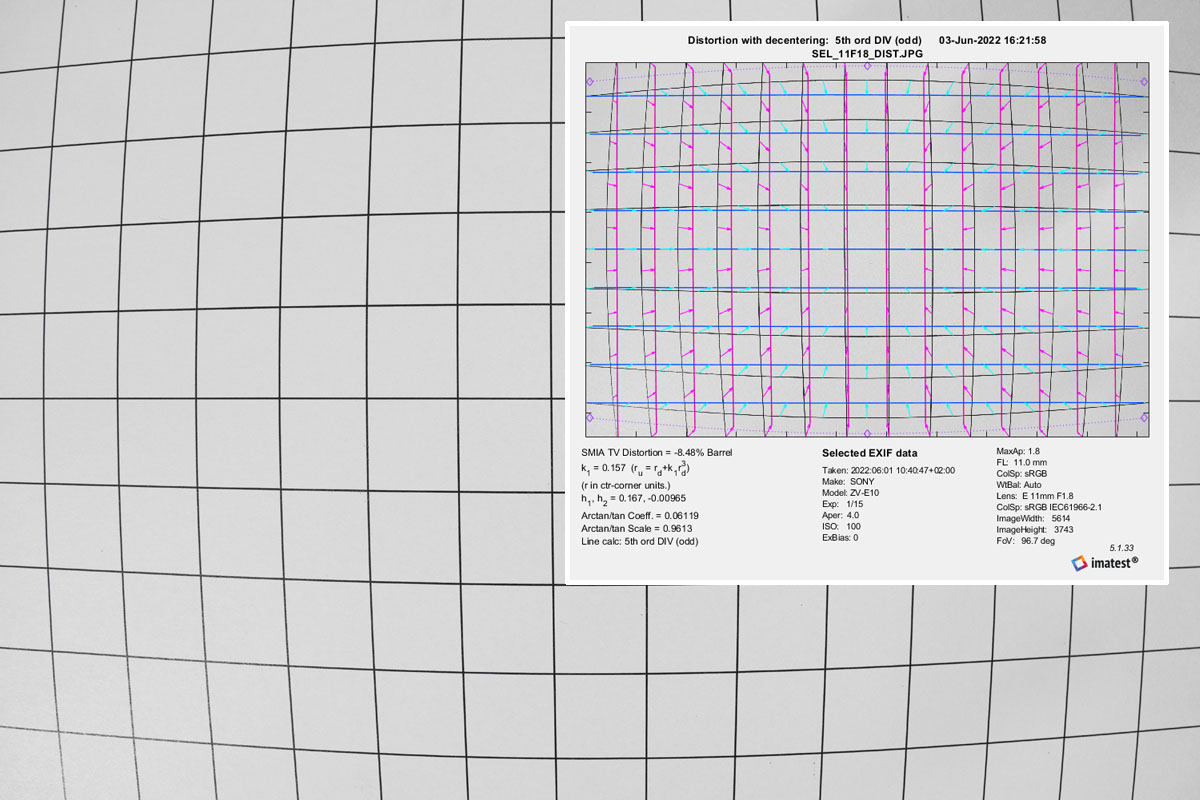
Task: Click the bottom-center purple diamond marker
Action: pos(867,433)
